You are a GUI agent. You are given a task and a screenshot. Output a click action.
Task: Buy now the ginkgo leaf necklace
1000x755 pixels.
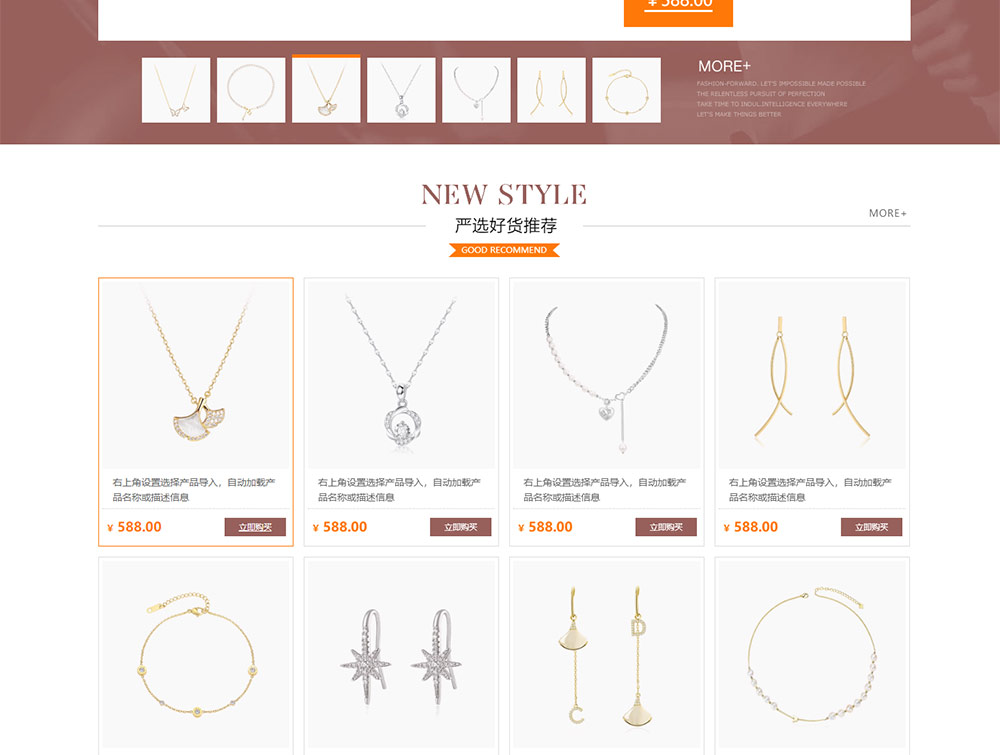(x=255, y=527)
